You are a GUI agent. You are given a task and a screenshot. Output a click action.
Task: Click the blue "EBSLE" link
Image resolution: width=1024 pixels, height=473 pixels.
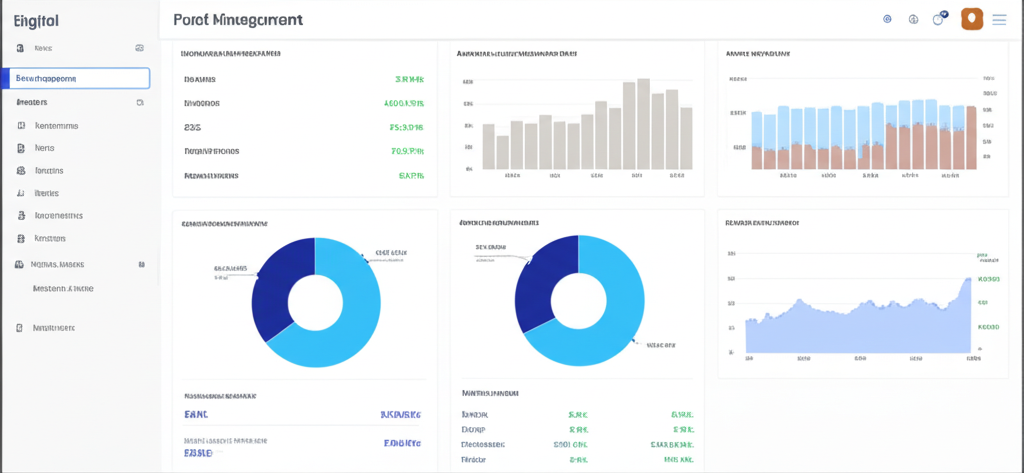[198, 452]
